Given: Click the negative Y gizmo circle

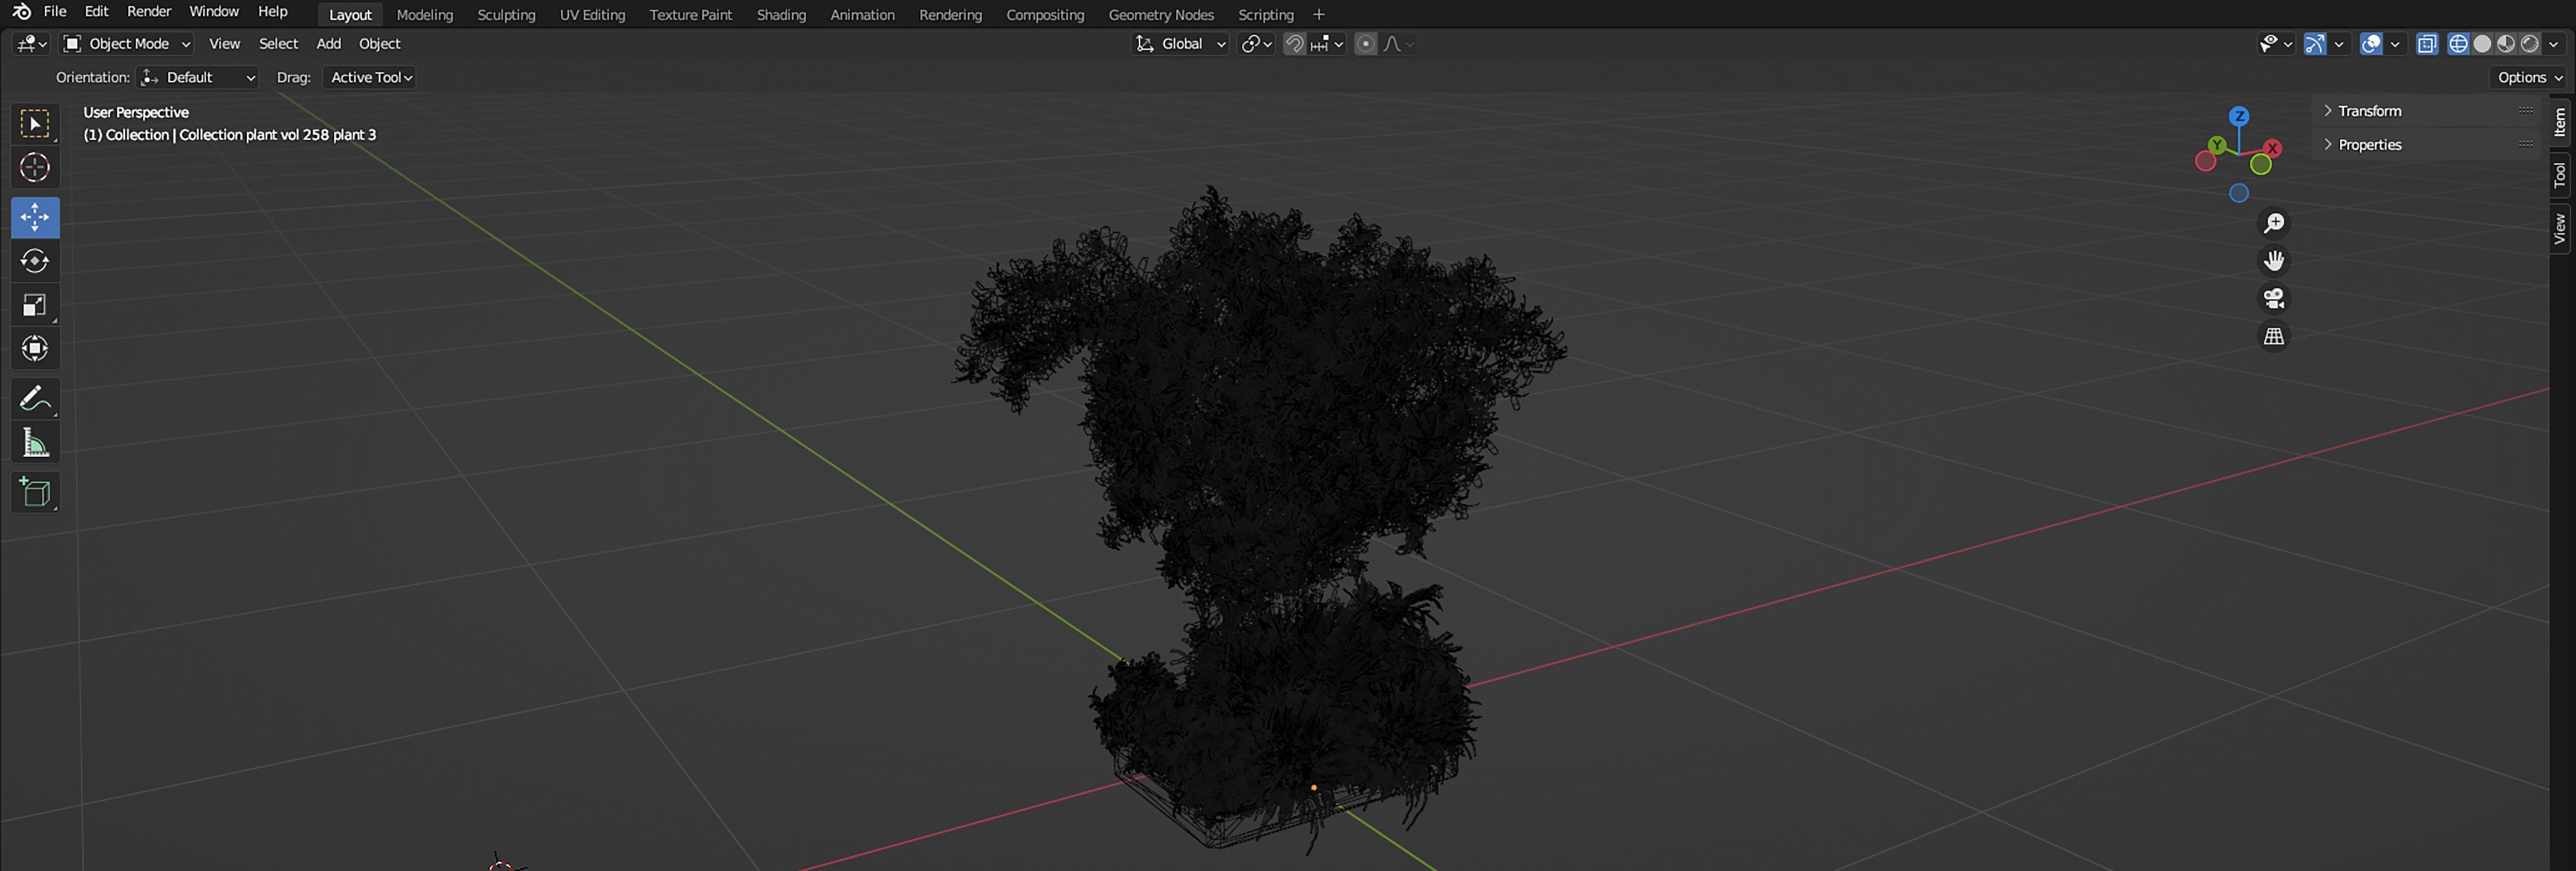Looking at the screenshot, I should (x=2261, y=164).
